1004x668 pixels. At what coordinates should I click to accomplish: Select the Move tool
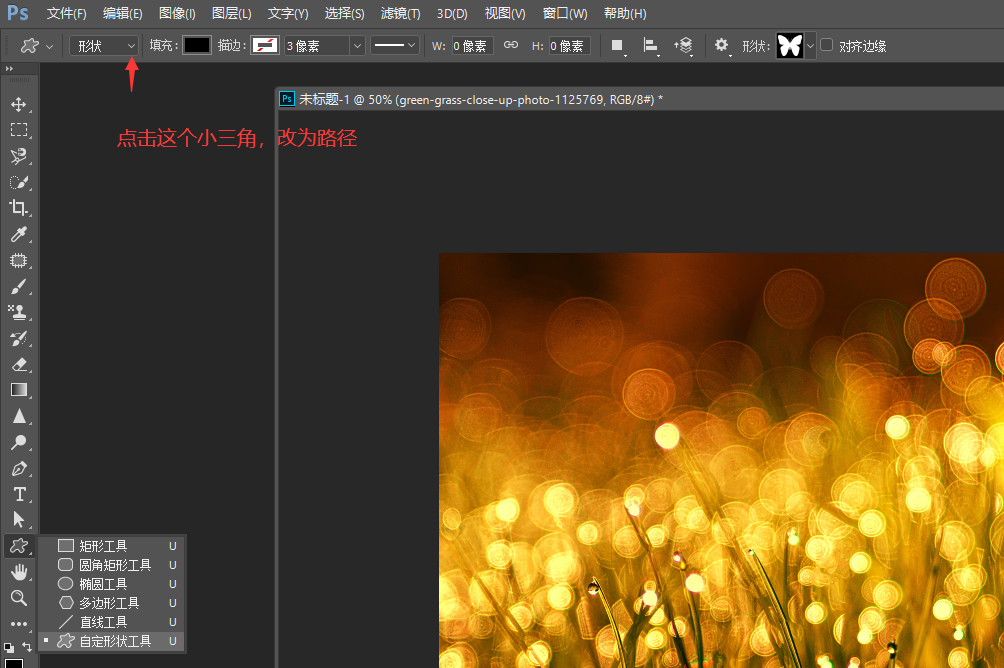18,104
